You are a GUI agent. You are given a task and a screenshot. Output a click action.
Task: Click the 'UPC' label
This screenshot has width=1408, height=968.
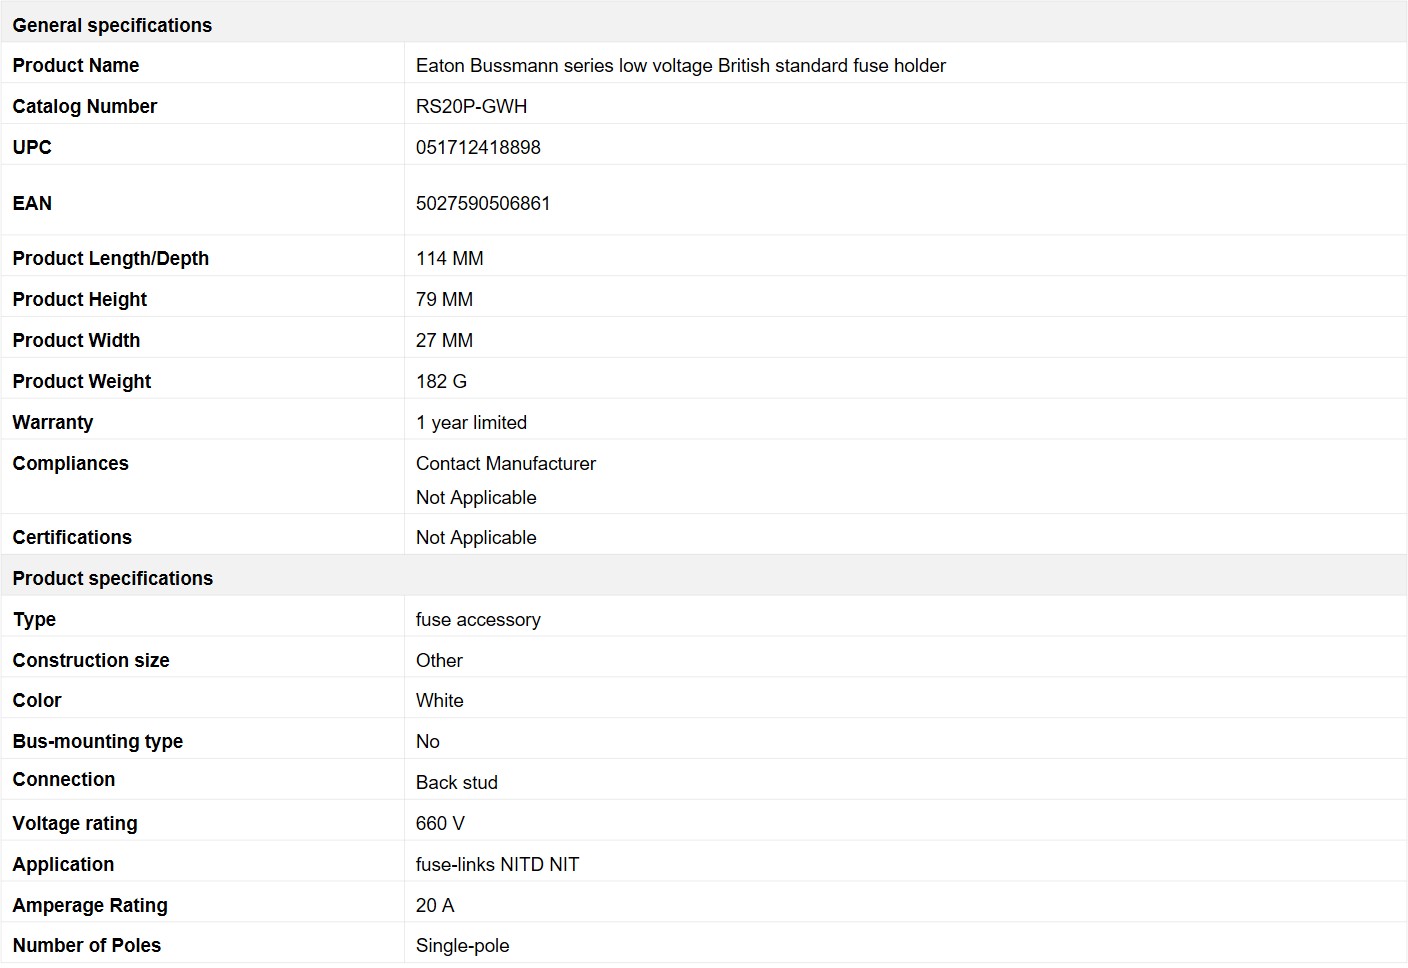32,147
